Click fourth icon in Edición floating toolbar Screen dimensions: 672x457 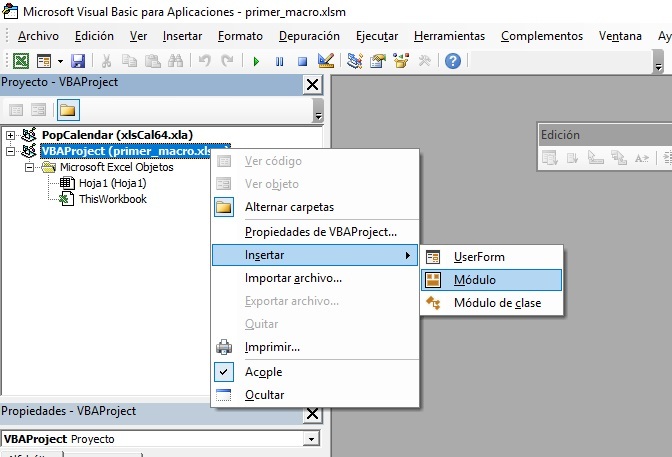pos(619,158)
